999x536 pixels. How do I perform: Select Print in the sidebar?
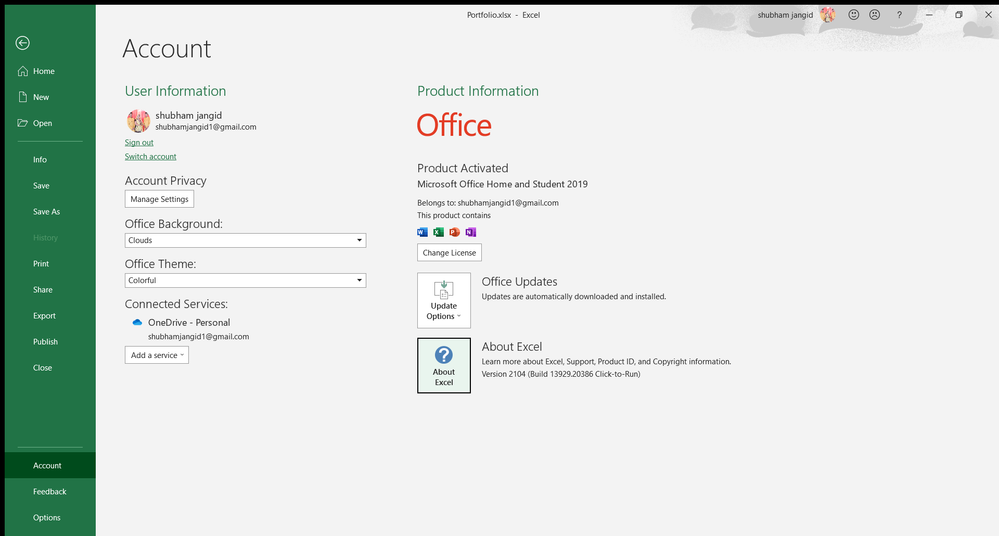click(x=50, y=264)
